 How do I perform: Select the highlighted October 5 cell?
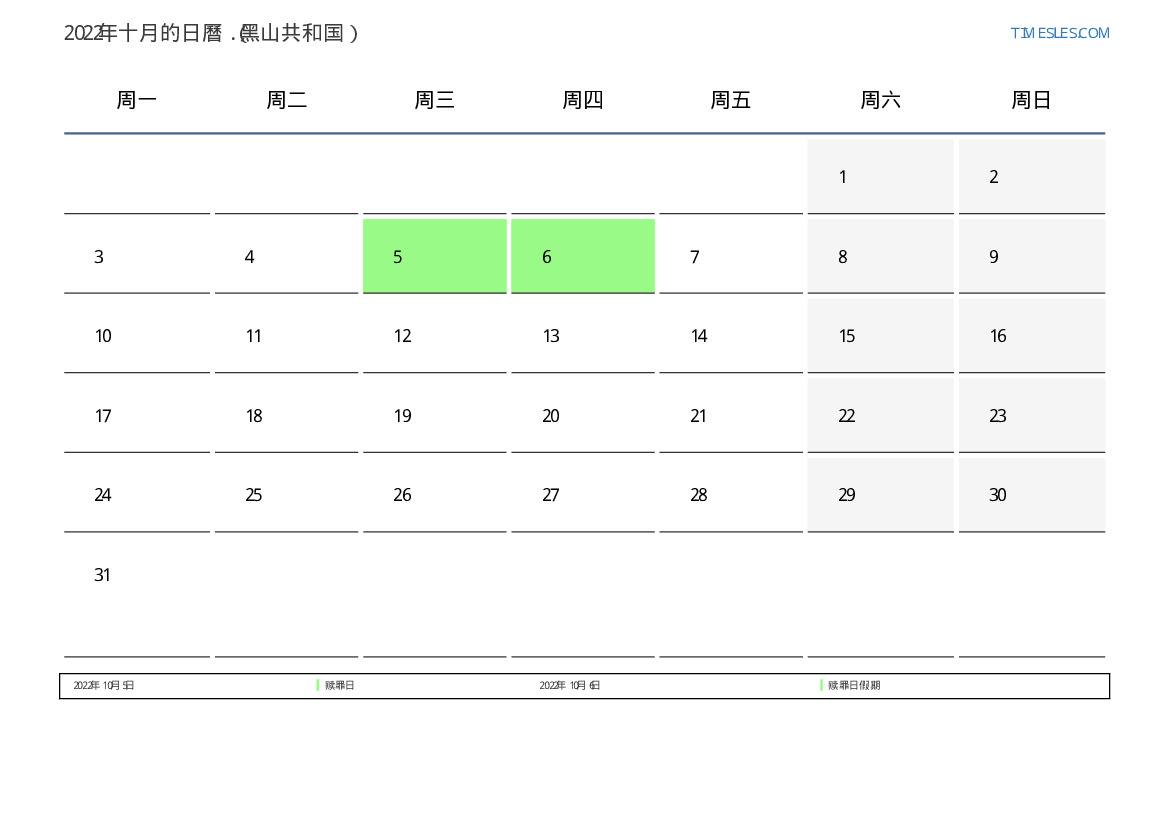[434, 256]
